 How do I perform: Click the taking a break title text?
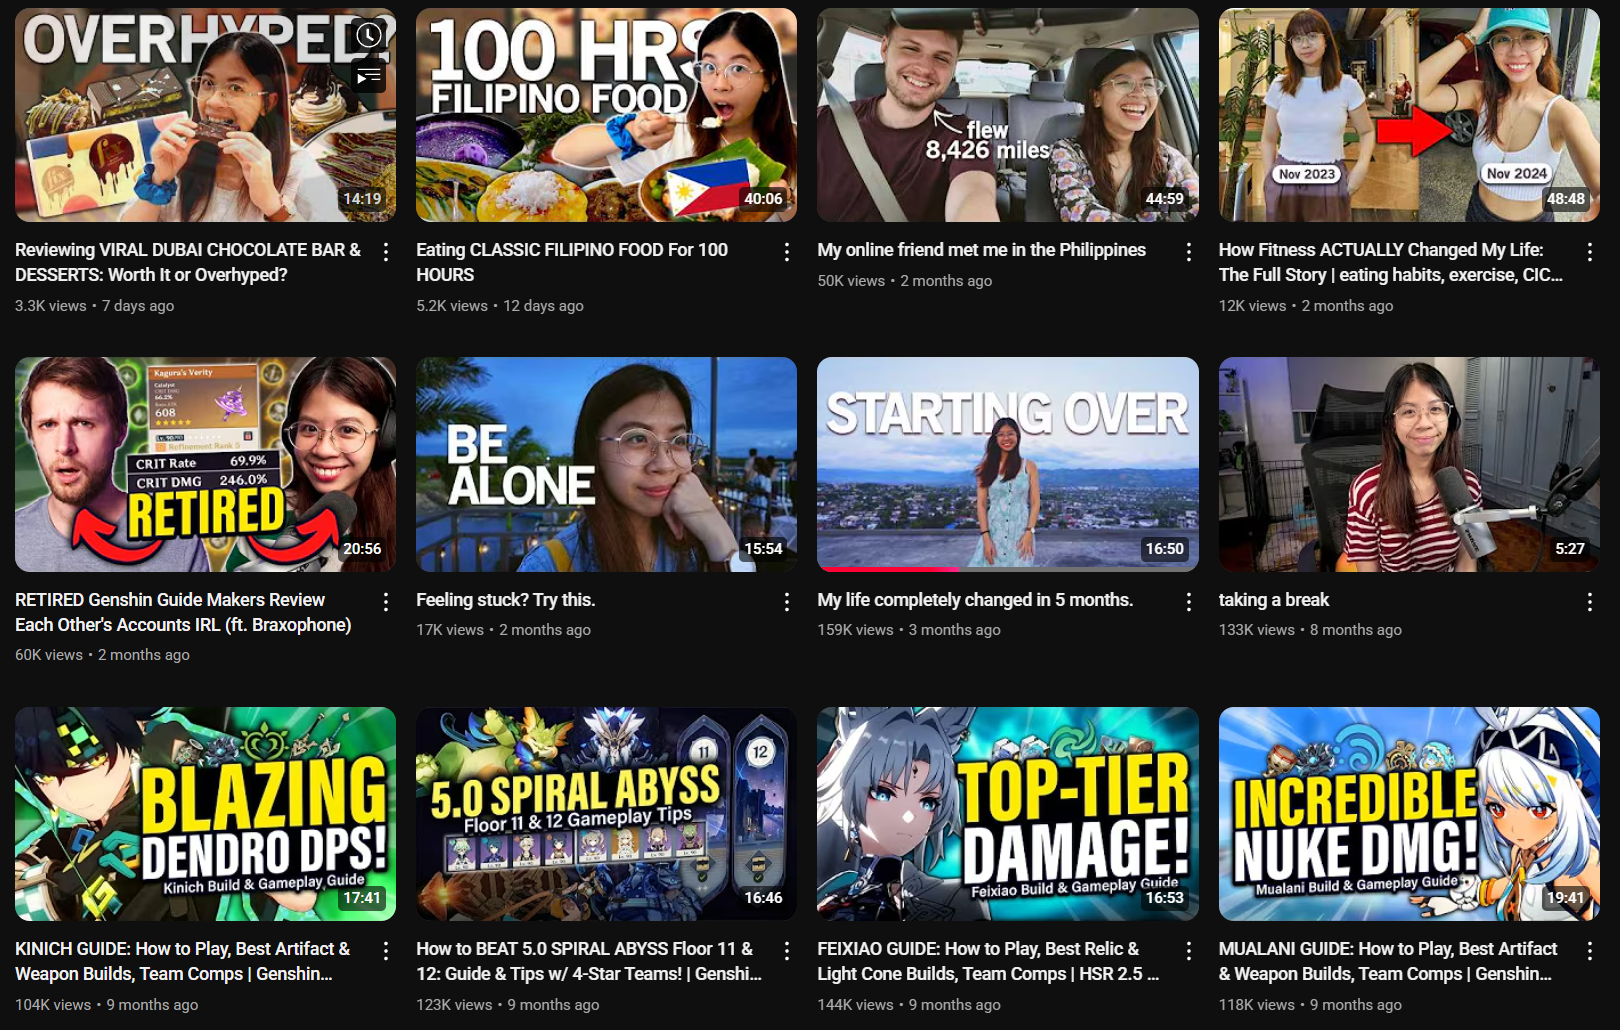point(1274,600)
